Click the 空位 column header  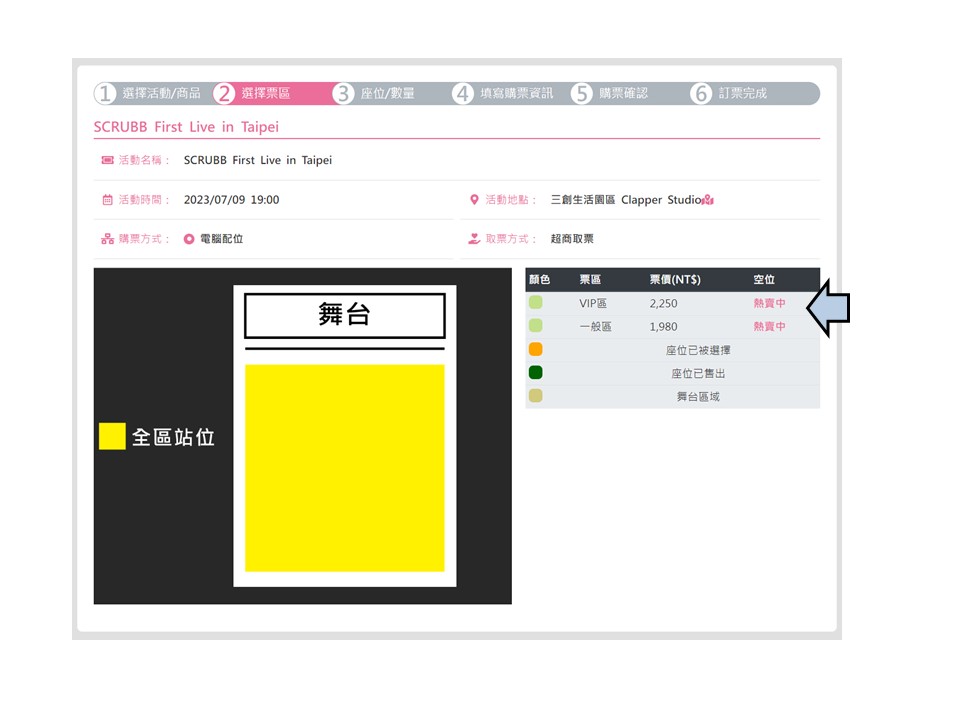pyautogui.click(x=763, y=280)
